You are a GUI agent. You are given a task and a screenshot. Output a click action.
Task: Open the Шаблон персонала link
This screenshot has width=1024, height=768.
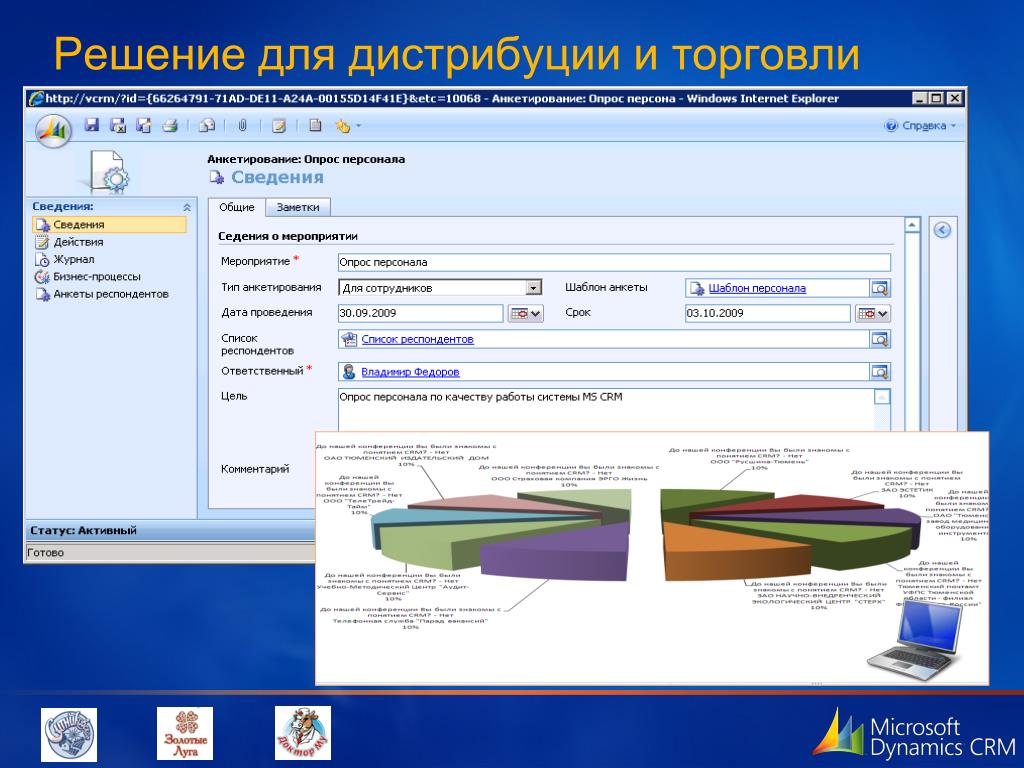click(x=757, y=289)
